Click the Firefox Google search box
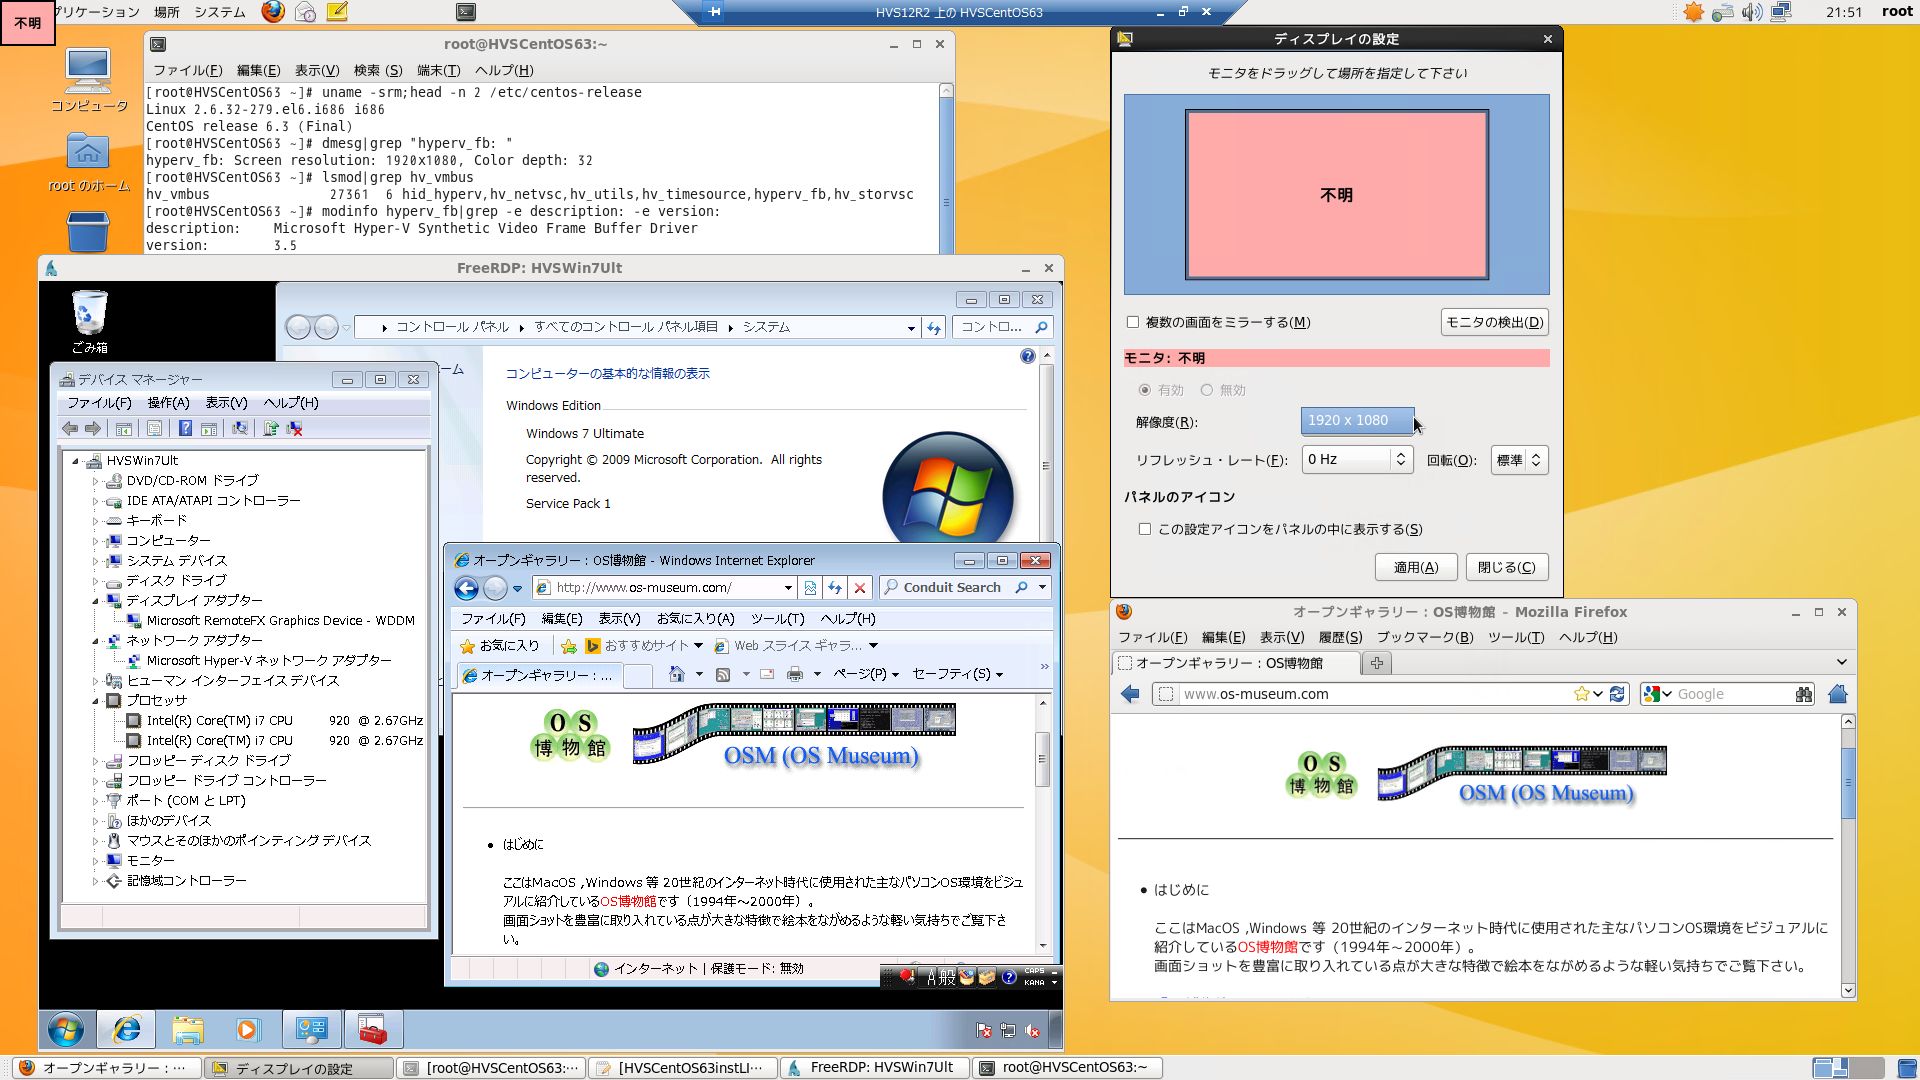This screenshot has width=1920, height=1080. point(1727,694)
